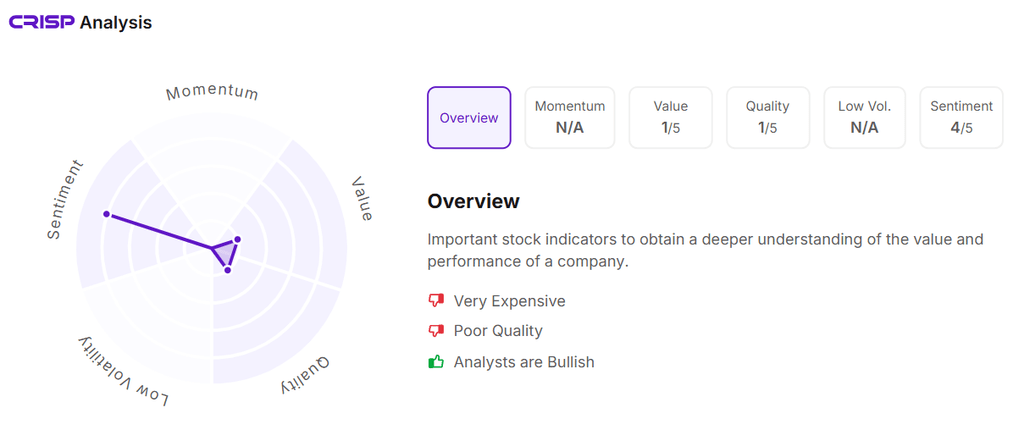Open the Momentum N/A tab

click(x=570, y=118)
